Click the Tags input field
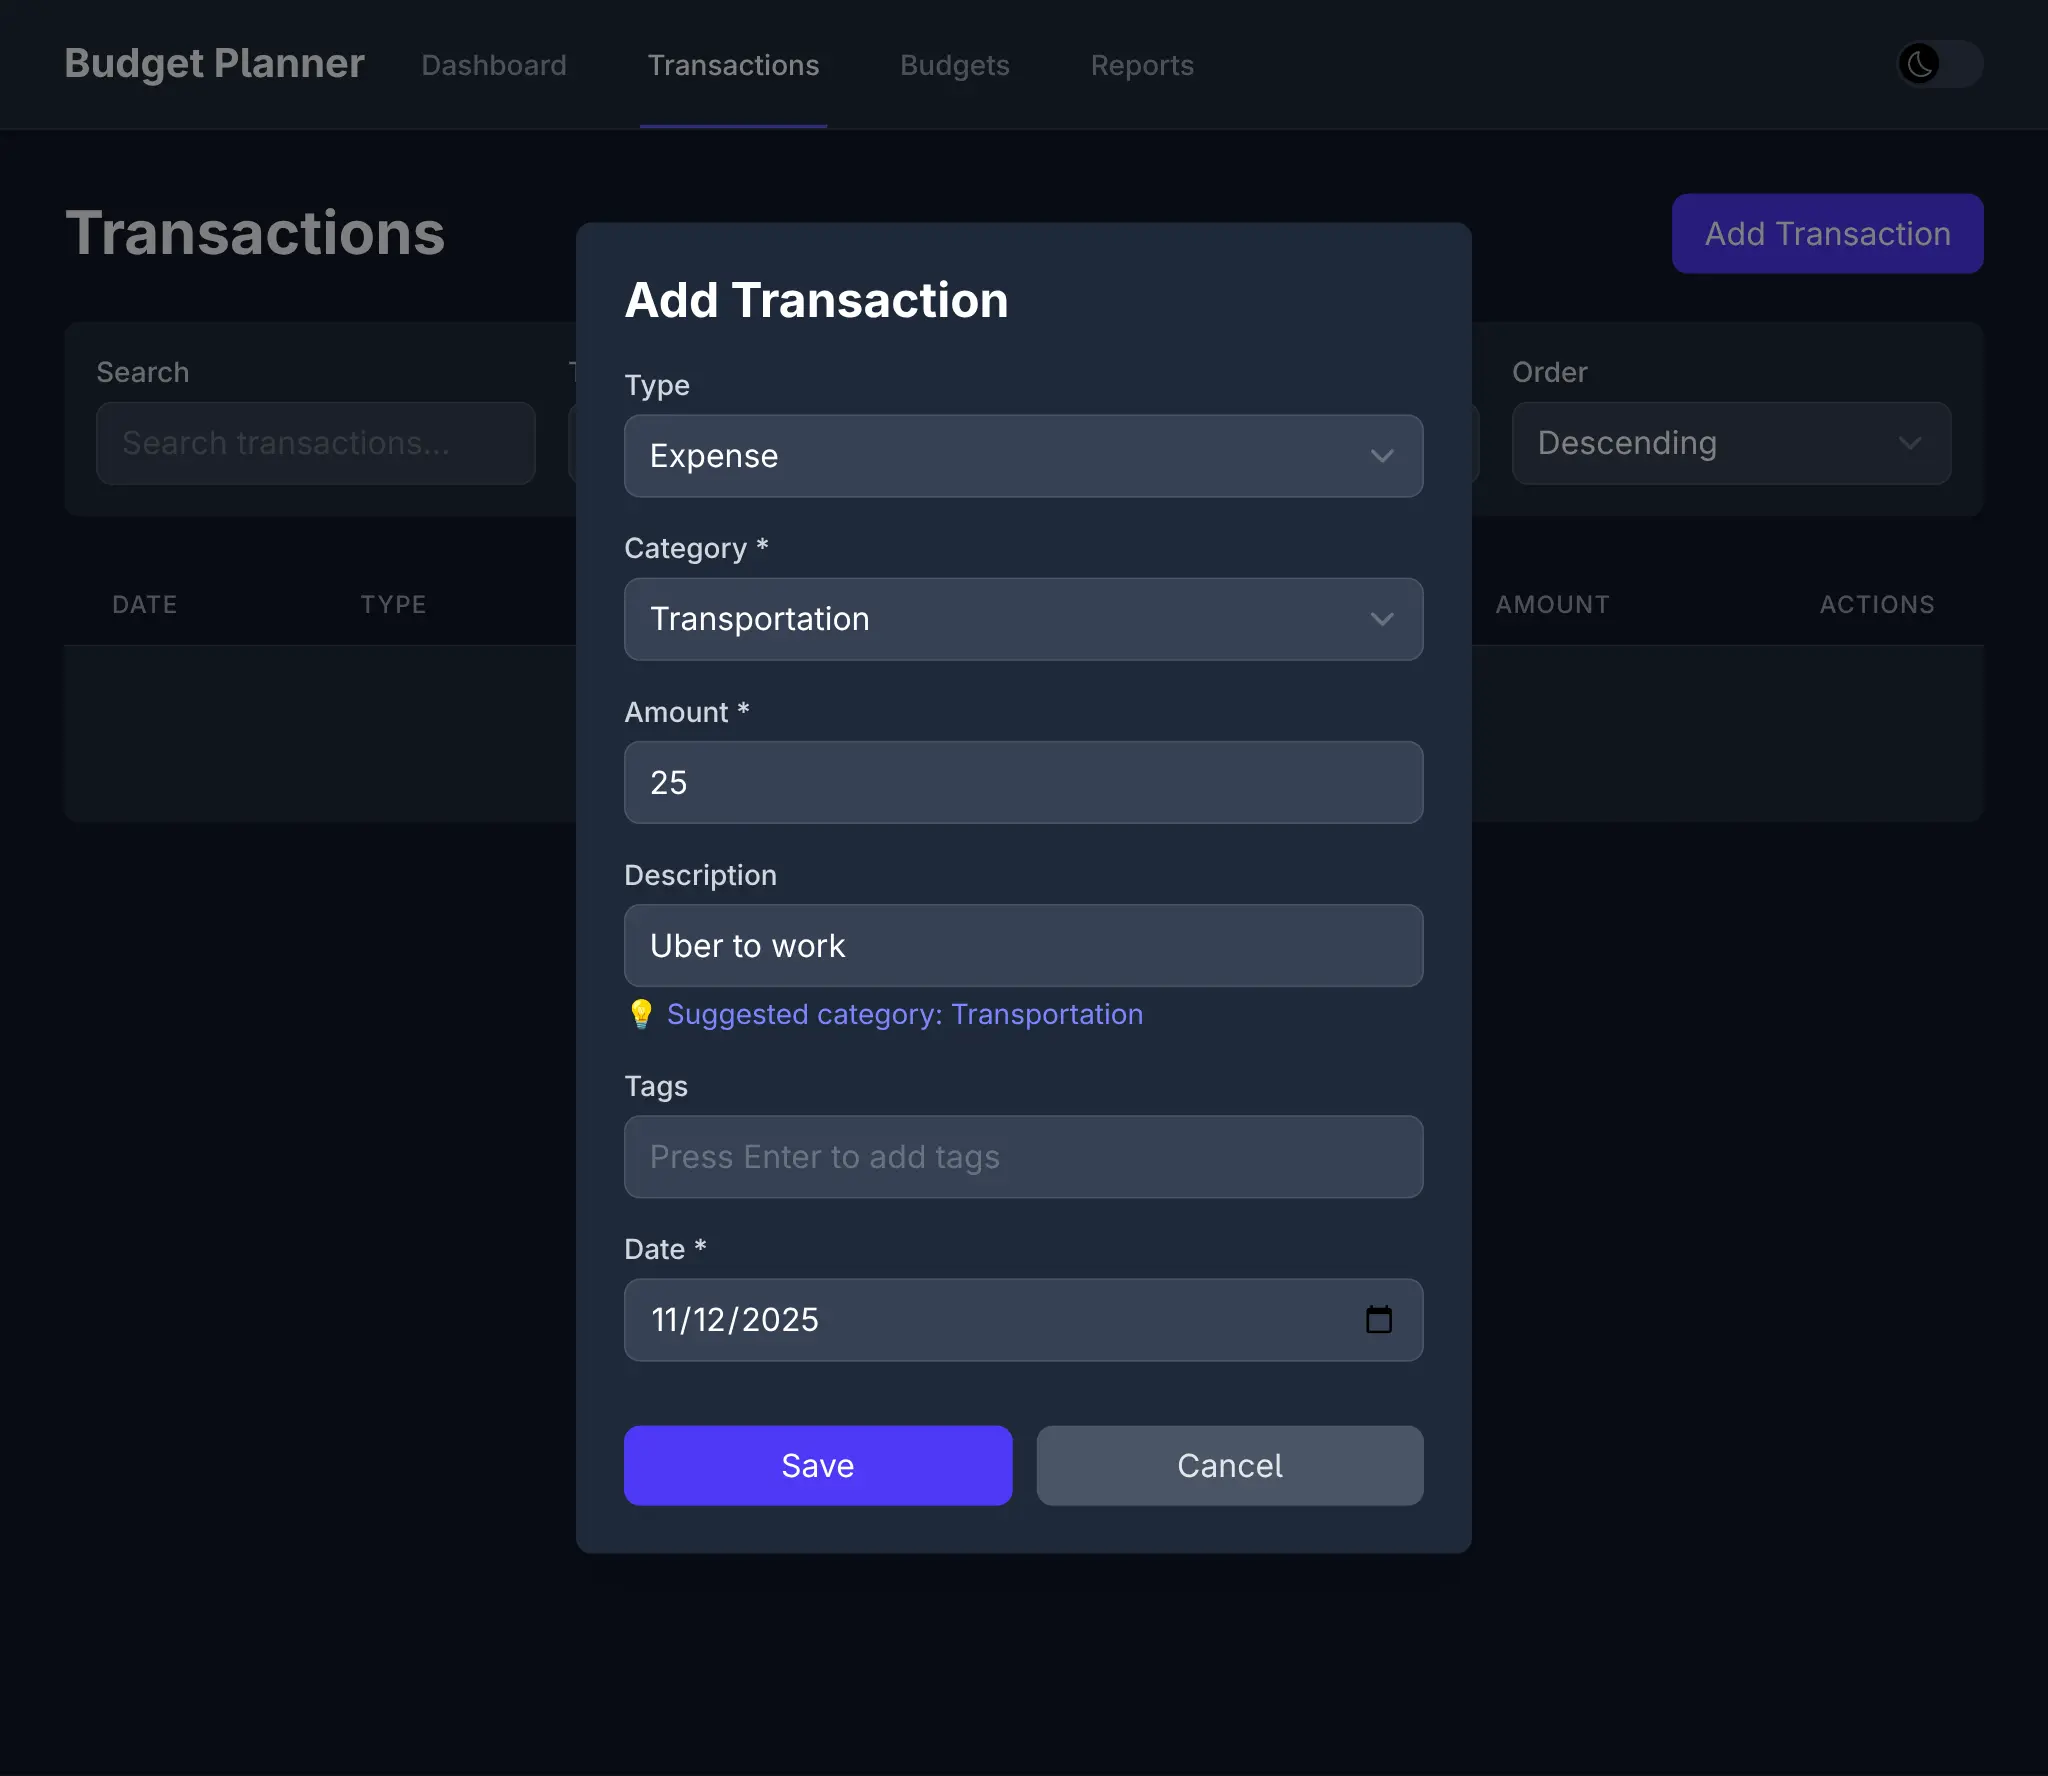Screen dimensions: 2048x1776 tap(1022, 1157)
